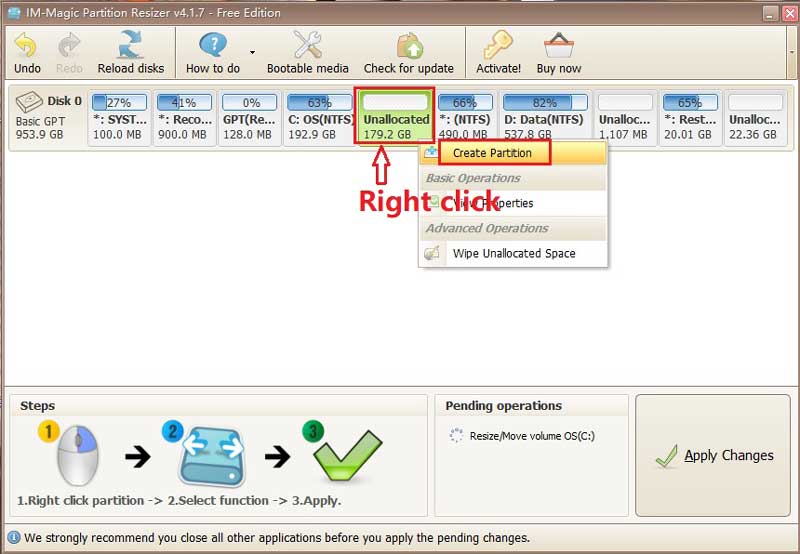Select pending Resize/Move volume OS(C:) entry

click(532, 436)
